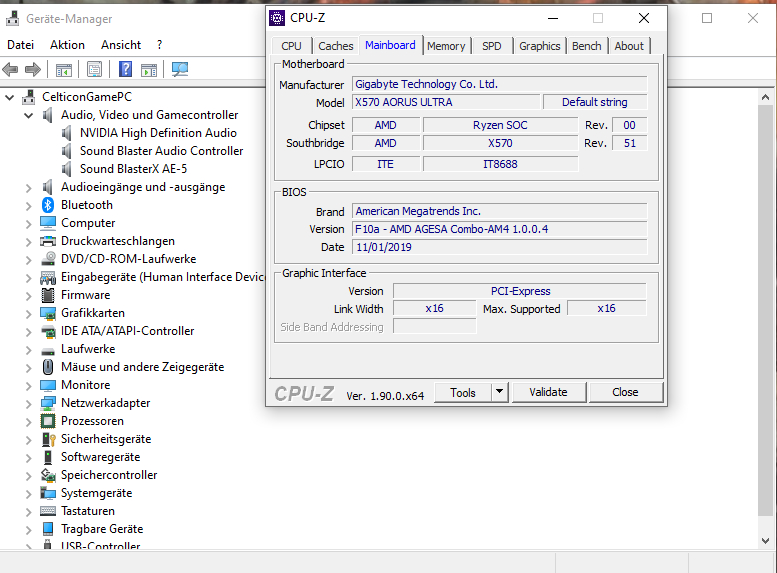Viewport: 777px width, 573px height.
Task: Click the forward arrow in Geräte-Manager toolbar
Action: tap(33, 69)
